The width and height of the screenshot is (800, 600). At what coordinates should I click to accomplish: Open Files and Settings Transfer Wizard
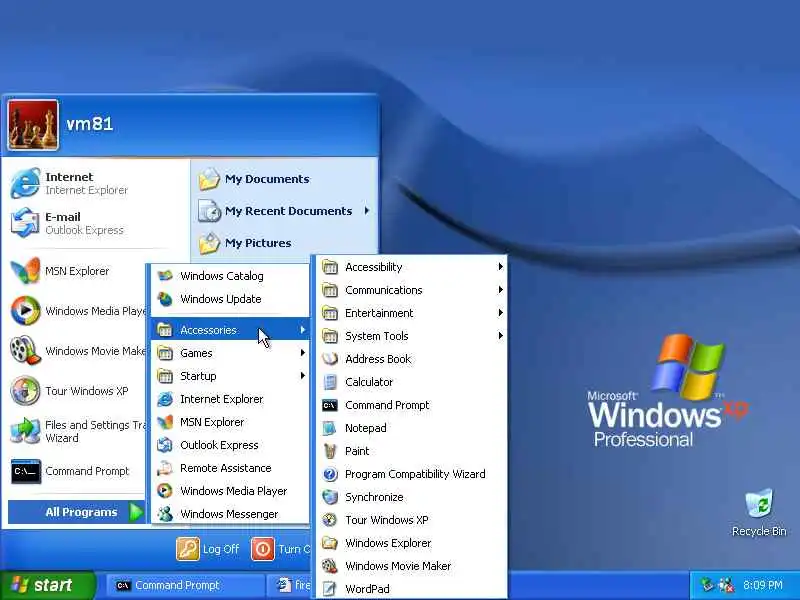[77, 431]
